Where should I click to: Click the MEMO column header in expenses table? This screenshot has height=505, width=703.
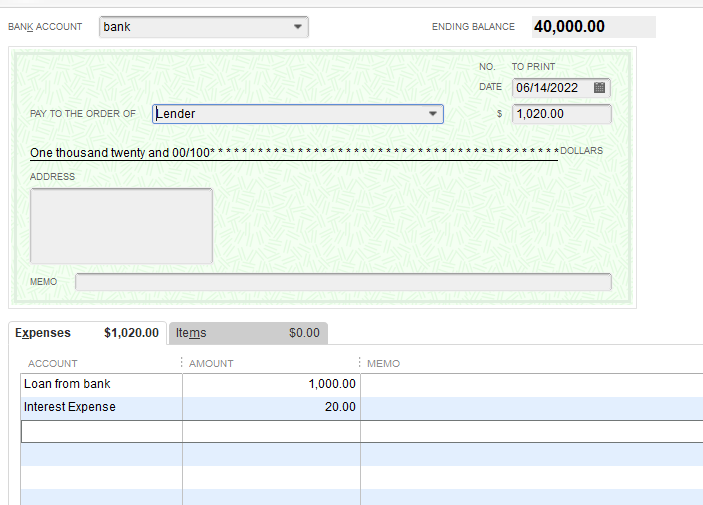[x=383, y=364]
